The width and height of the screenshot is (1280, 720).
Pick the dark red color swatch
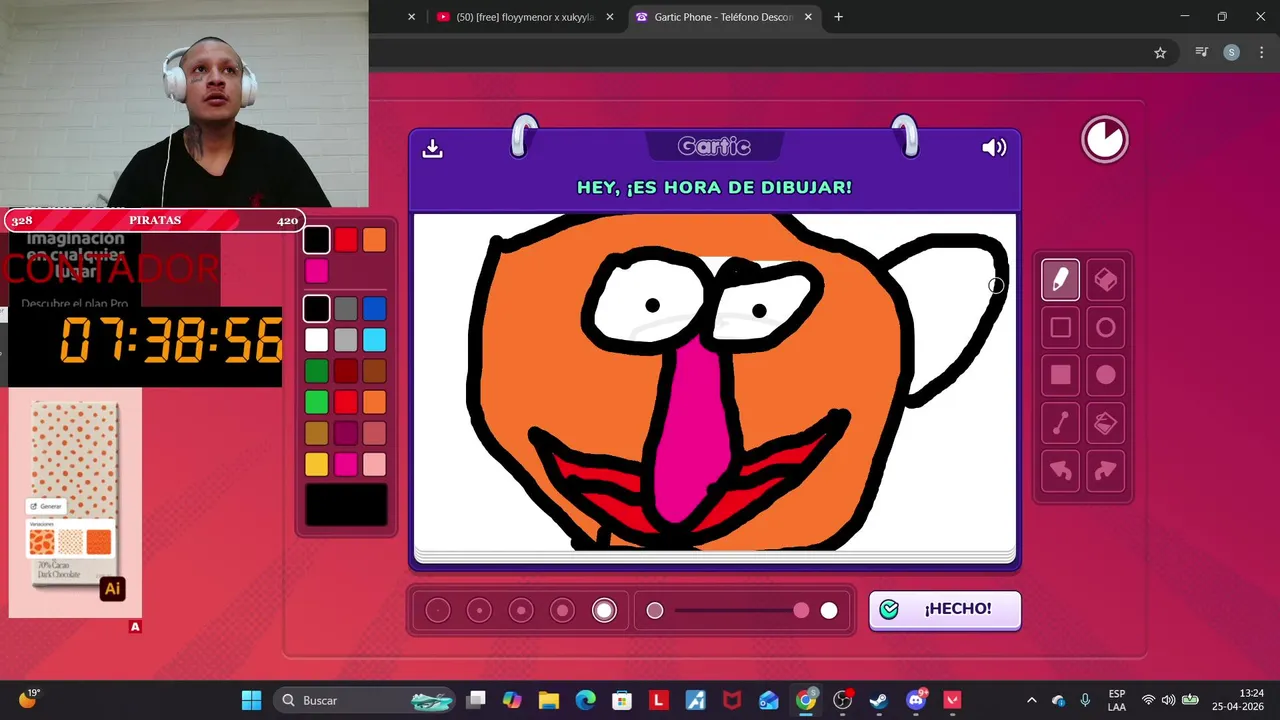[x=346, y=371]
